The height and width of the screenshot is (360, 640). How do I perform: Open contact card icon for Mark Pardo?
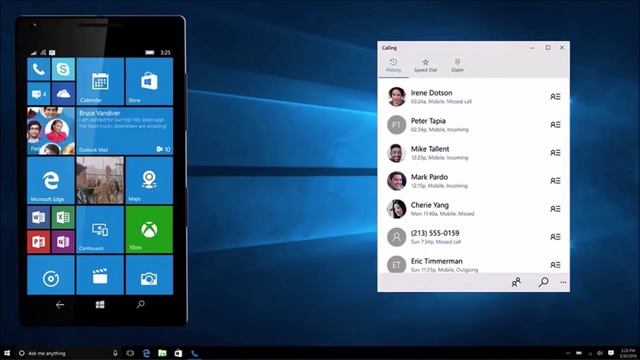(x=555, y=181)
